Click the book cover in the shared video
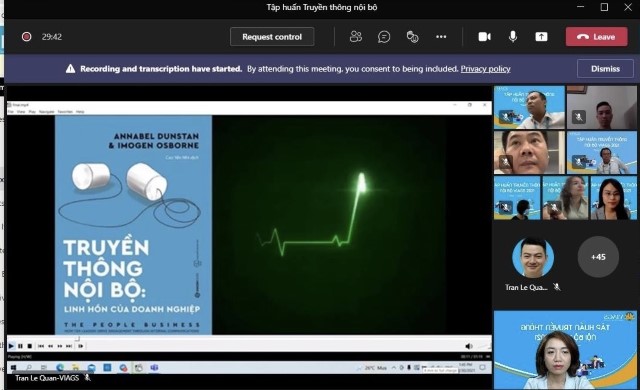 [x=133, y=225]
